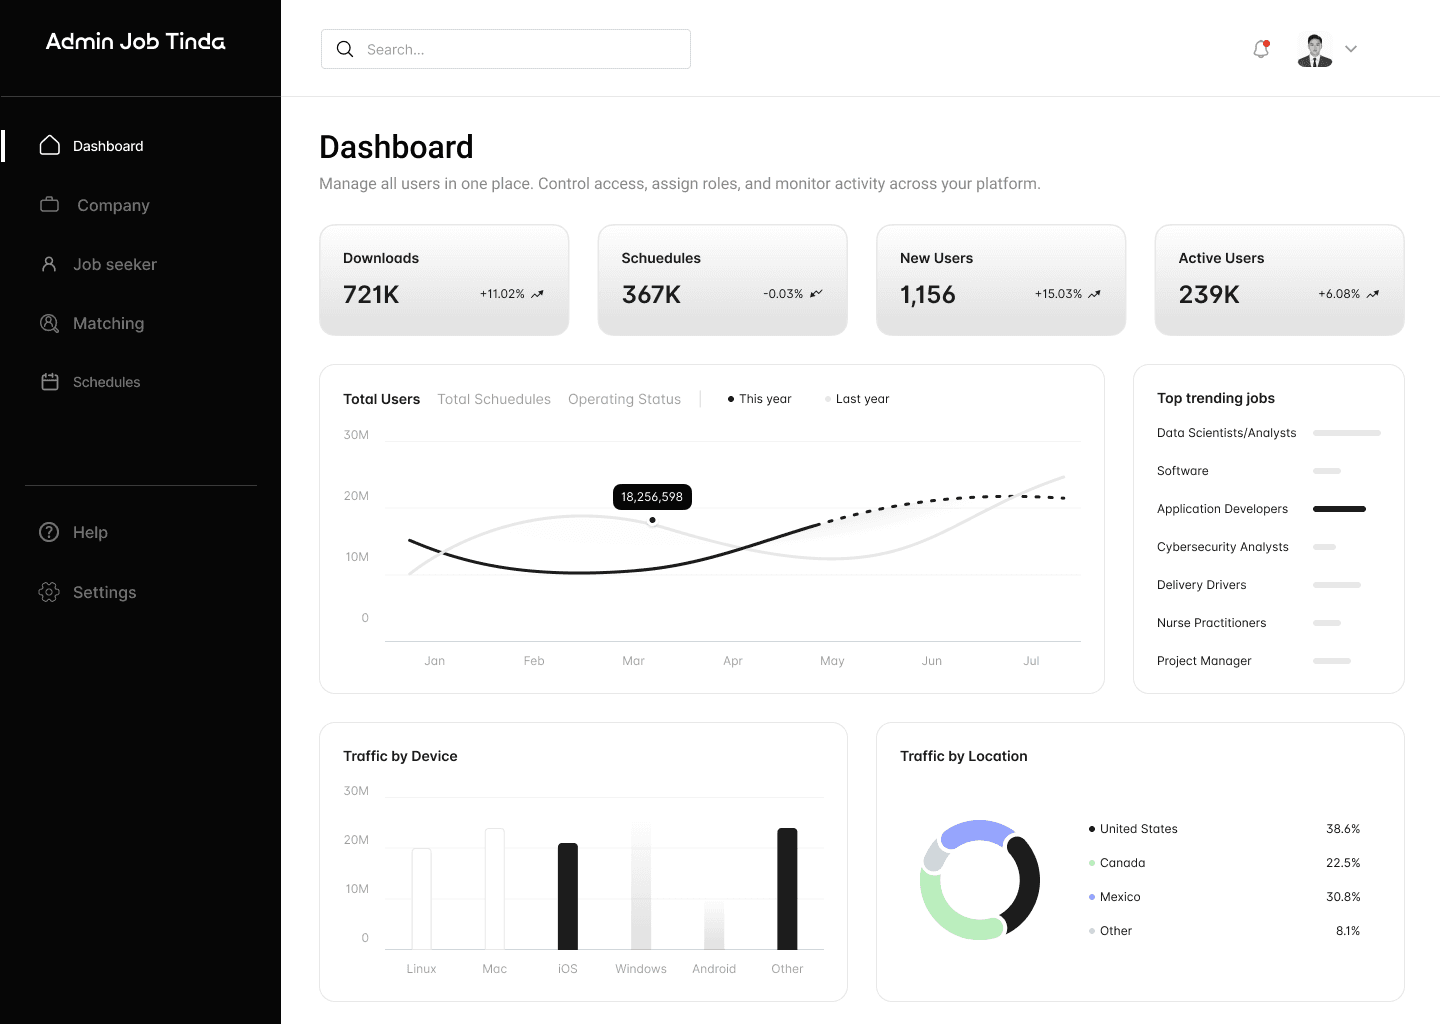Open the Downloads stat card
Image resolution: width=1440 pixels, height=1024 pixels.
tap(444, 280)
